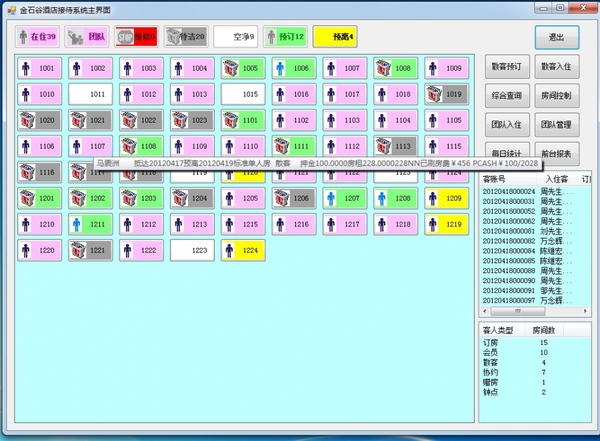Open 散客预订 guest reservation
This screenshot has width=600, height=441.
click(x=506, y=68)
